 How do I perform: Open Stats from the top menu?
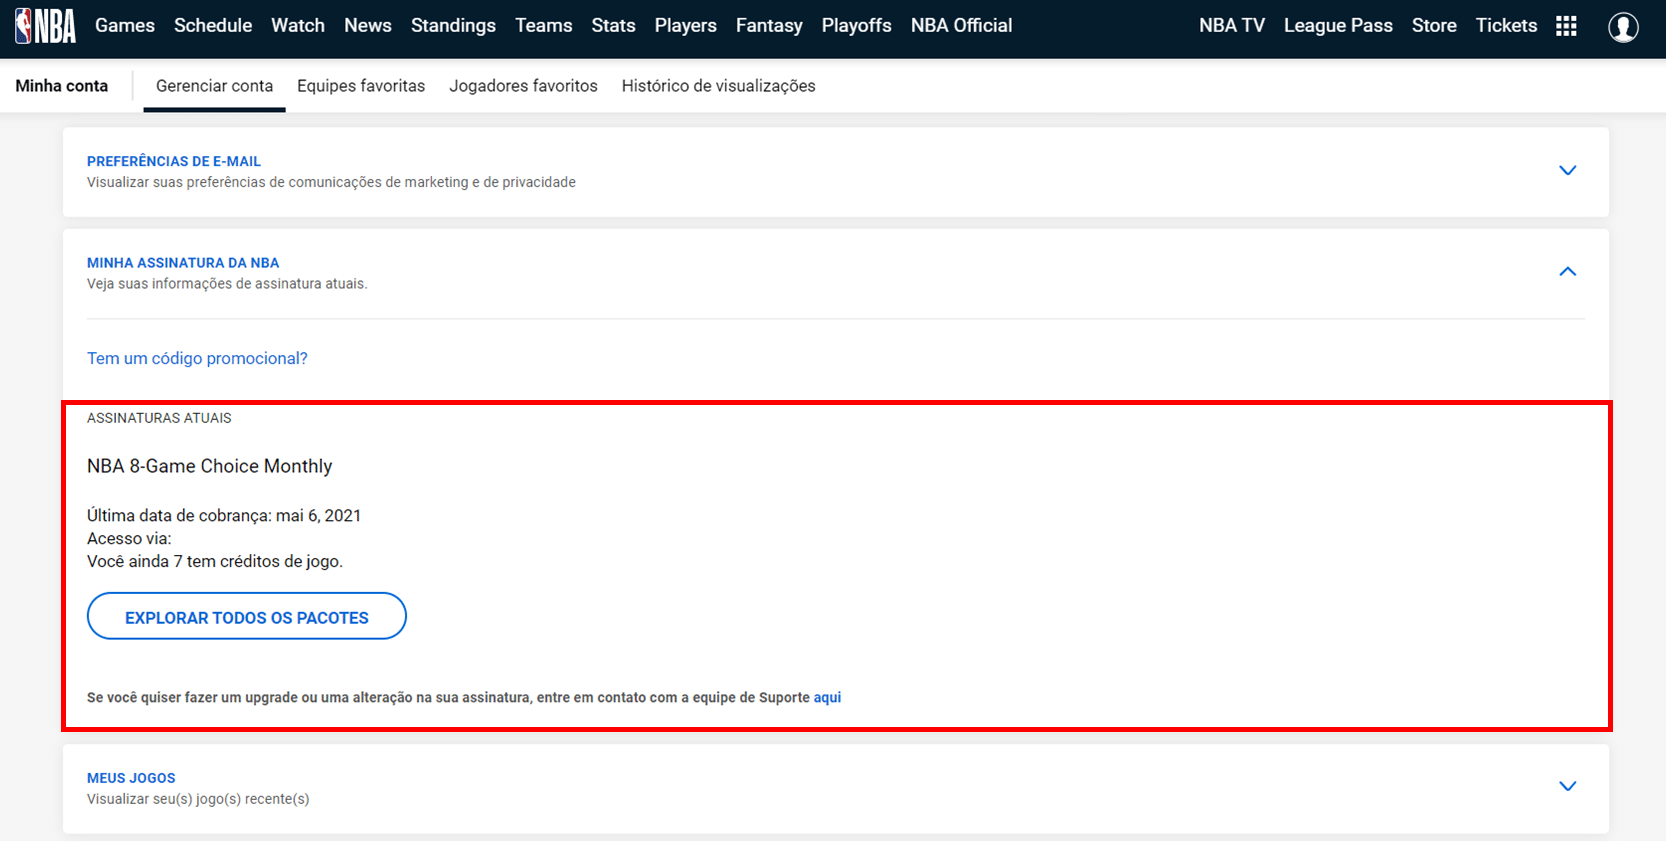[613, 26]
